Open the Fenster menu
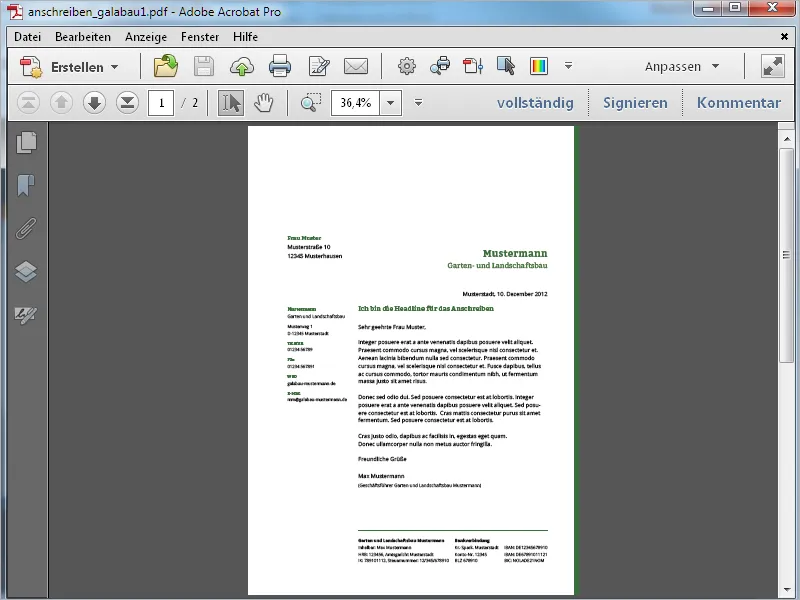This screenshot has height=600, width=800. coord(200,37)
